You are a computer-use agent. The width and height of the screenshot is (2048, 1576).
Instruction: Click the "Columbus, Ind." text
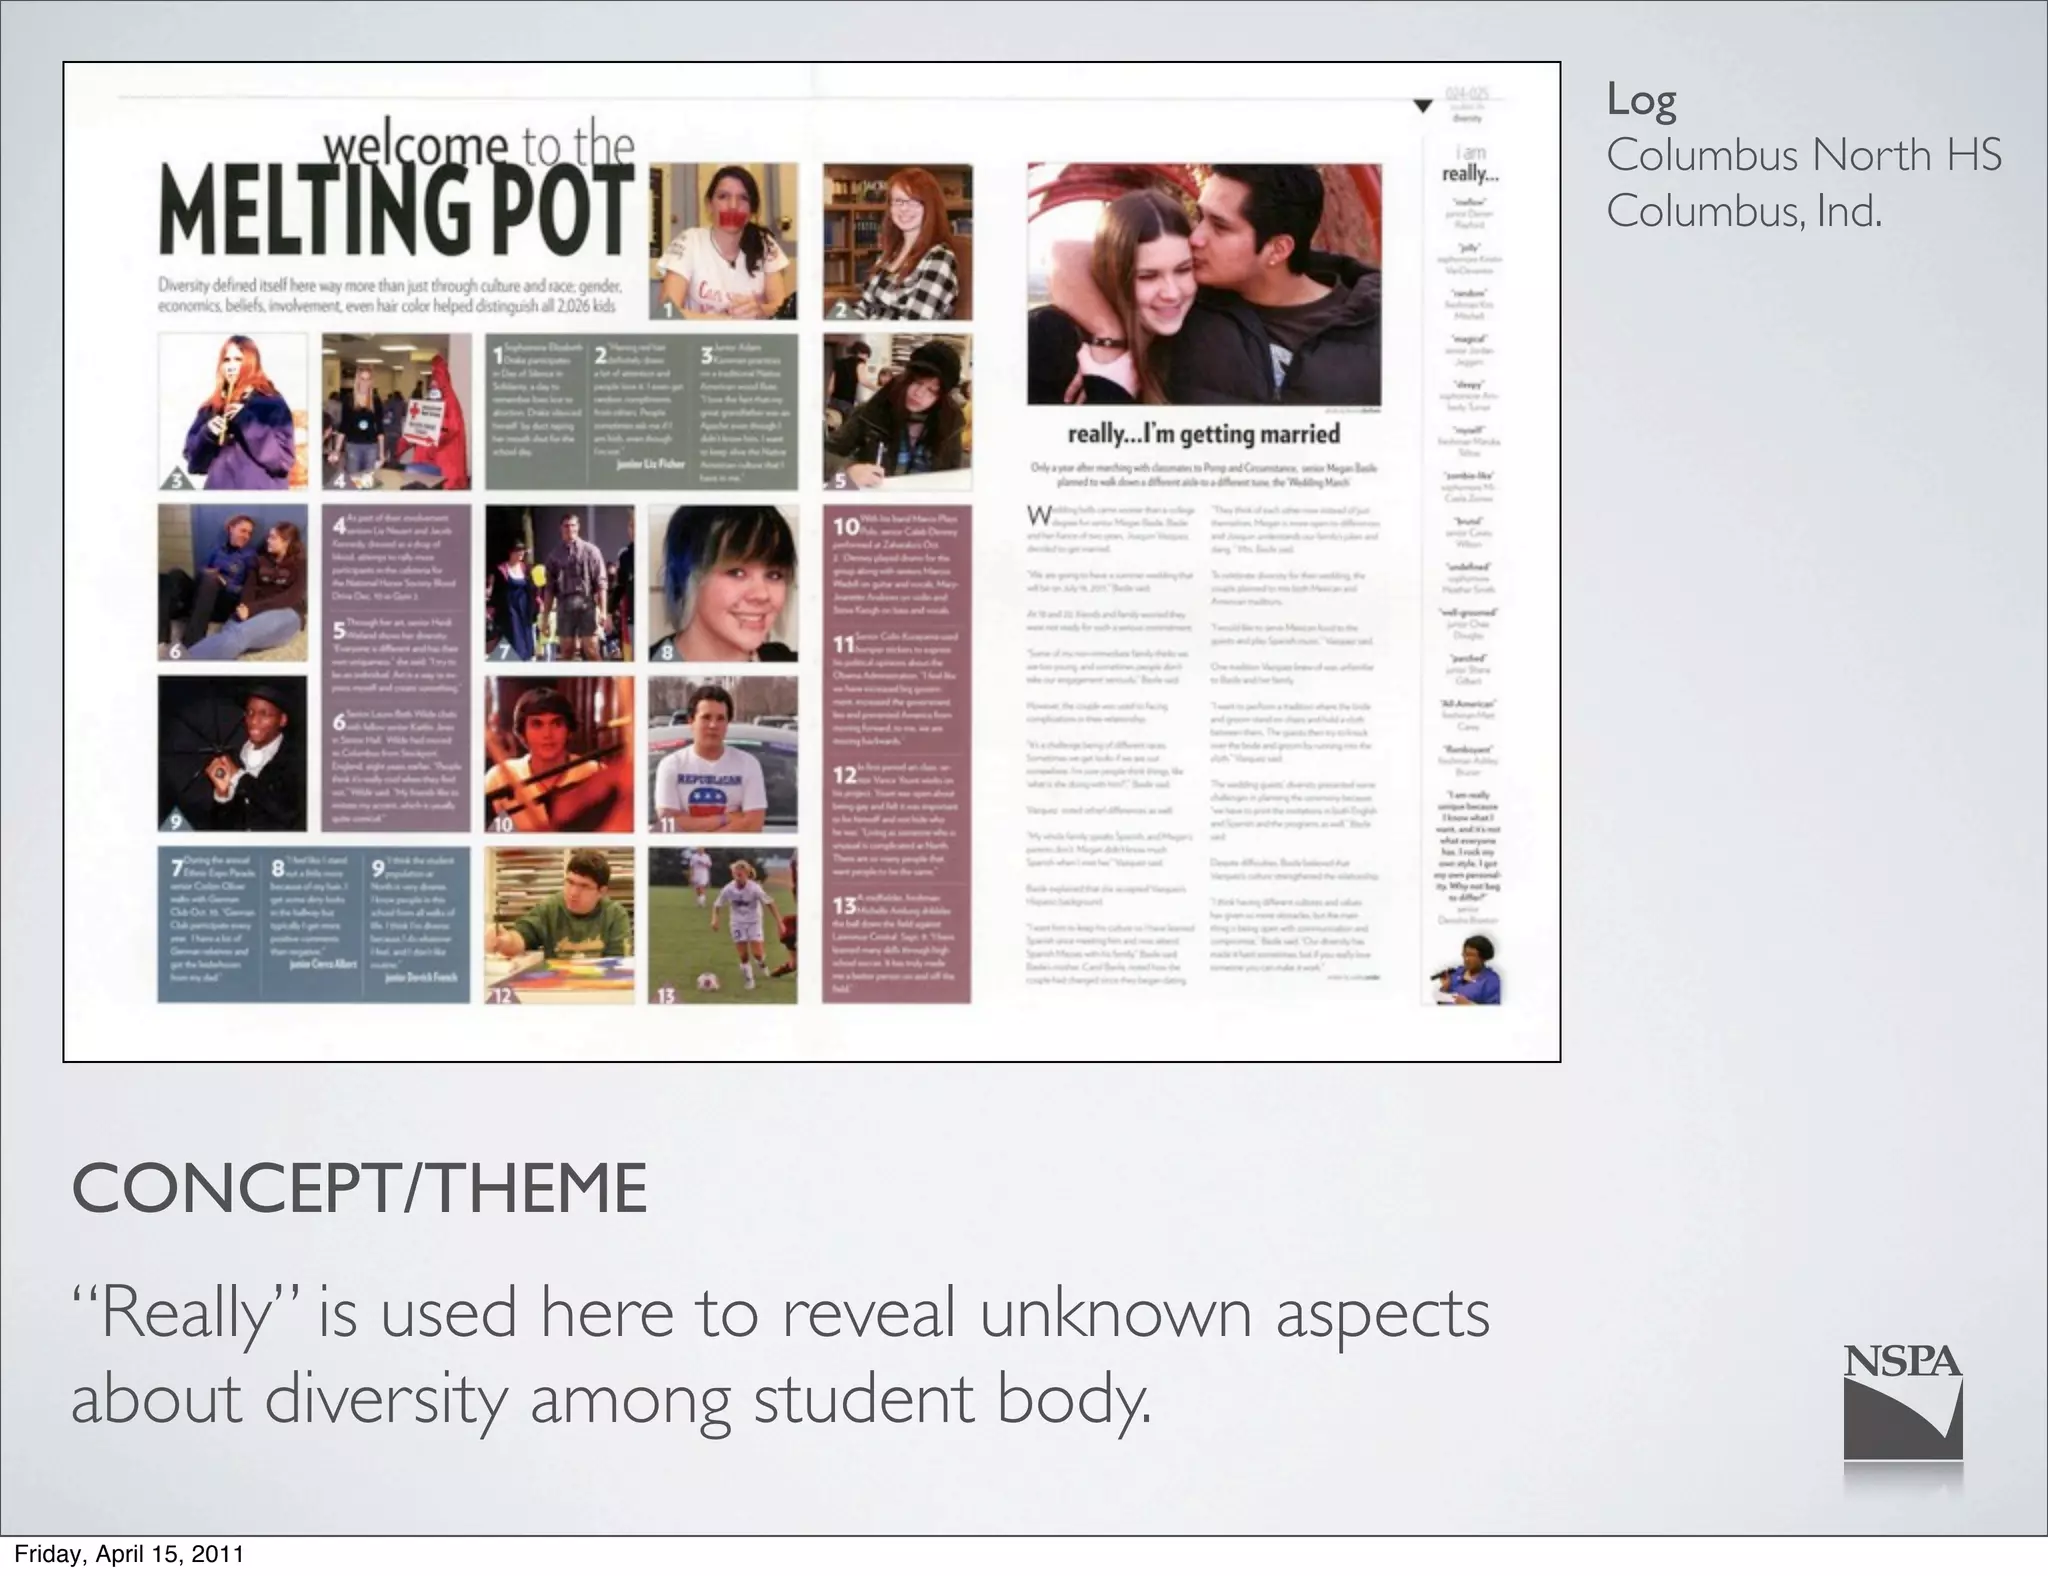point(1744,211)
